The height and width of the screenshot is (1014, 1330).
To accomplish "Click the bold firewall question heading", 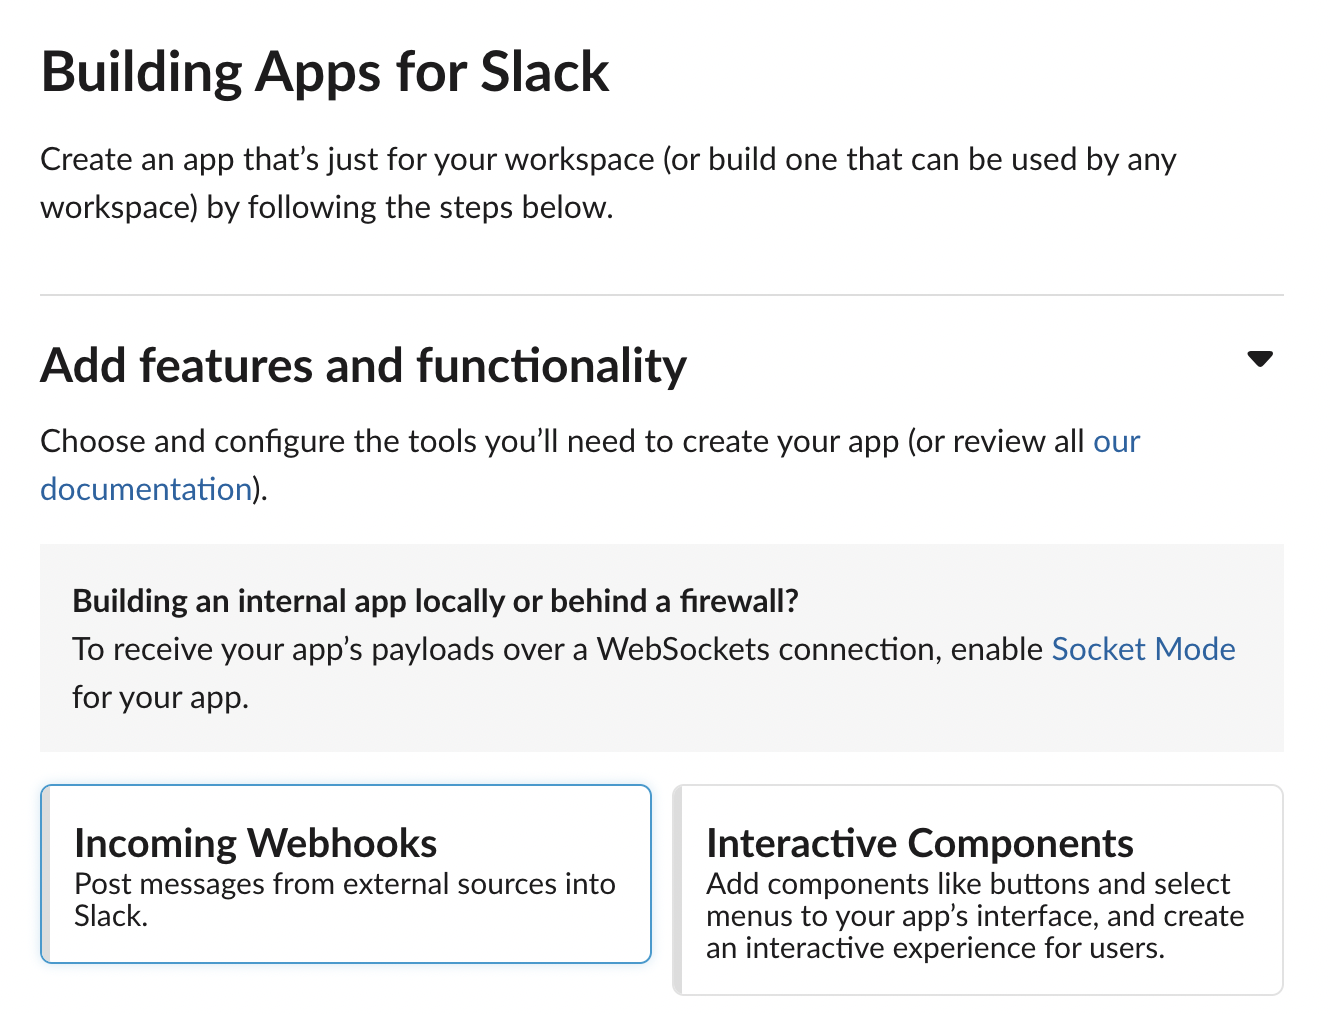I will pos(436,601).
